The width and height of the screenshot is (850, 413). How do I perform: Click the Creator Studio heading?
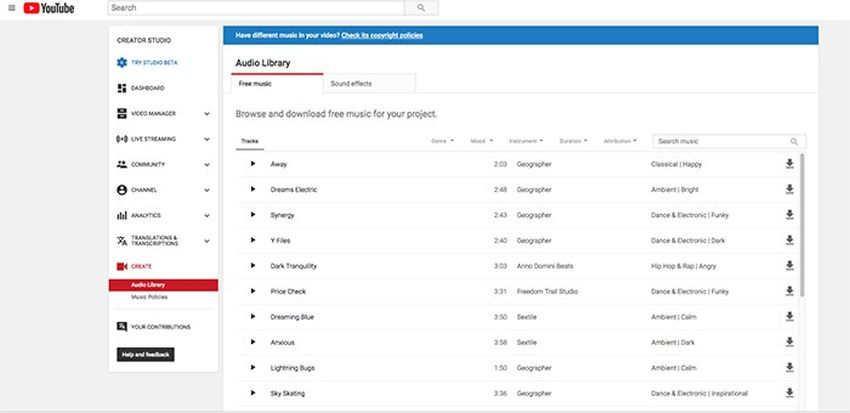144,41
